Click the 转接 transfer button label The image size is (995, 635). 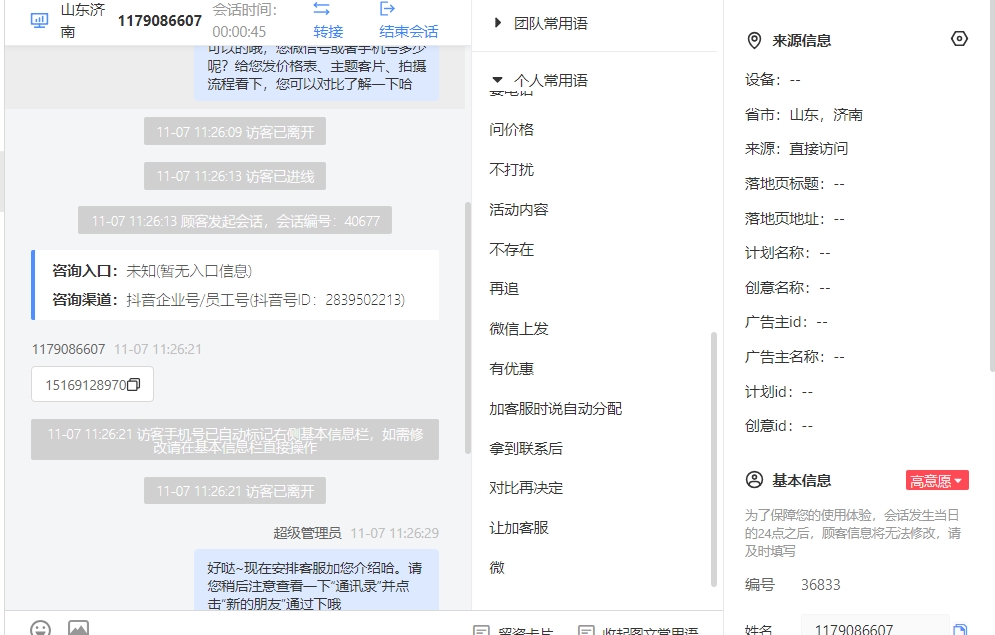point(328,32)
